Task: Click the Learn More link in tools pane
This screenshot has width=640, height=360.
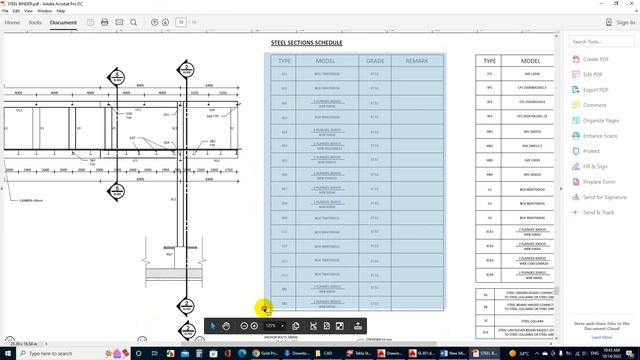Action: [x=602, y=337]
